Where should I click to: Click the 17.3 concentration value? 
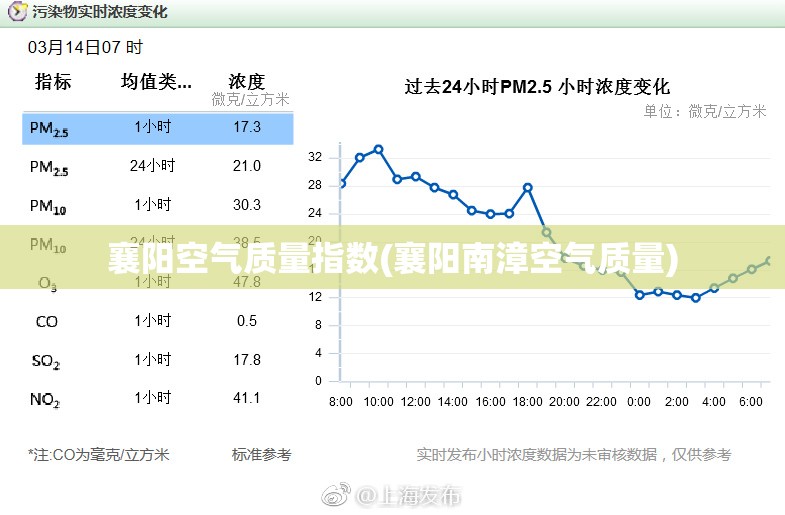click(247, 127)
